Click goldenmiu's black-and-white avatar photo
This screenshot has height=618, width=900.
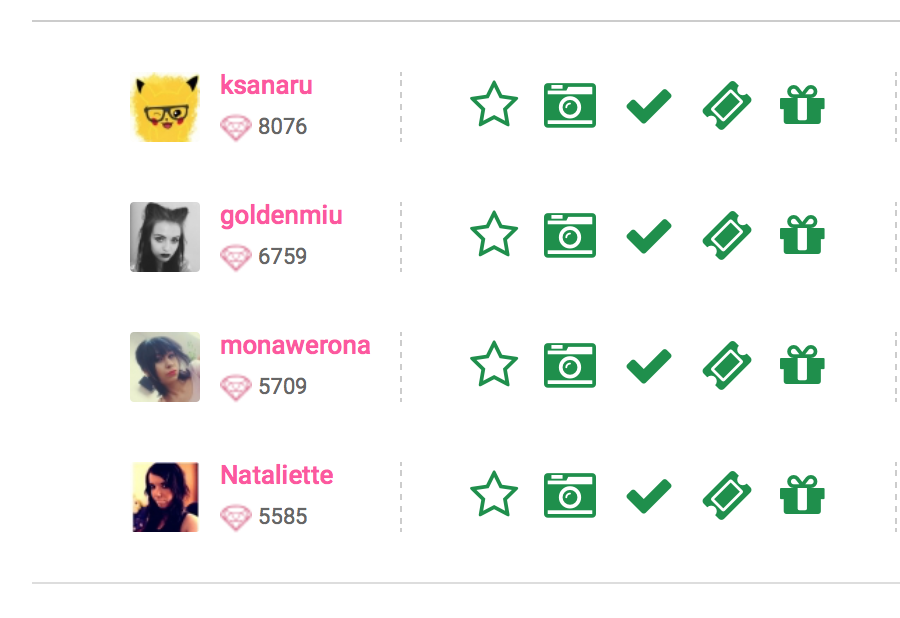click(165, 237)
